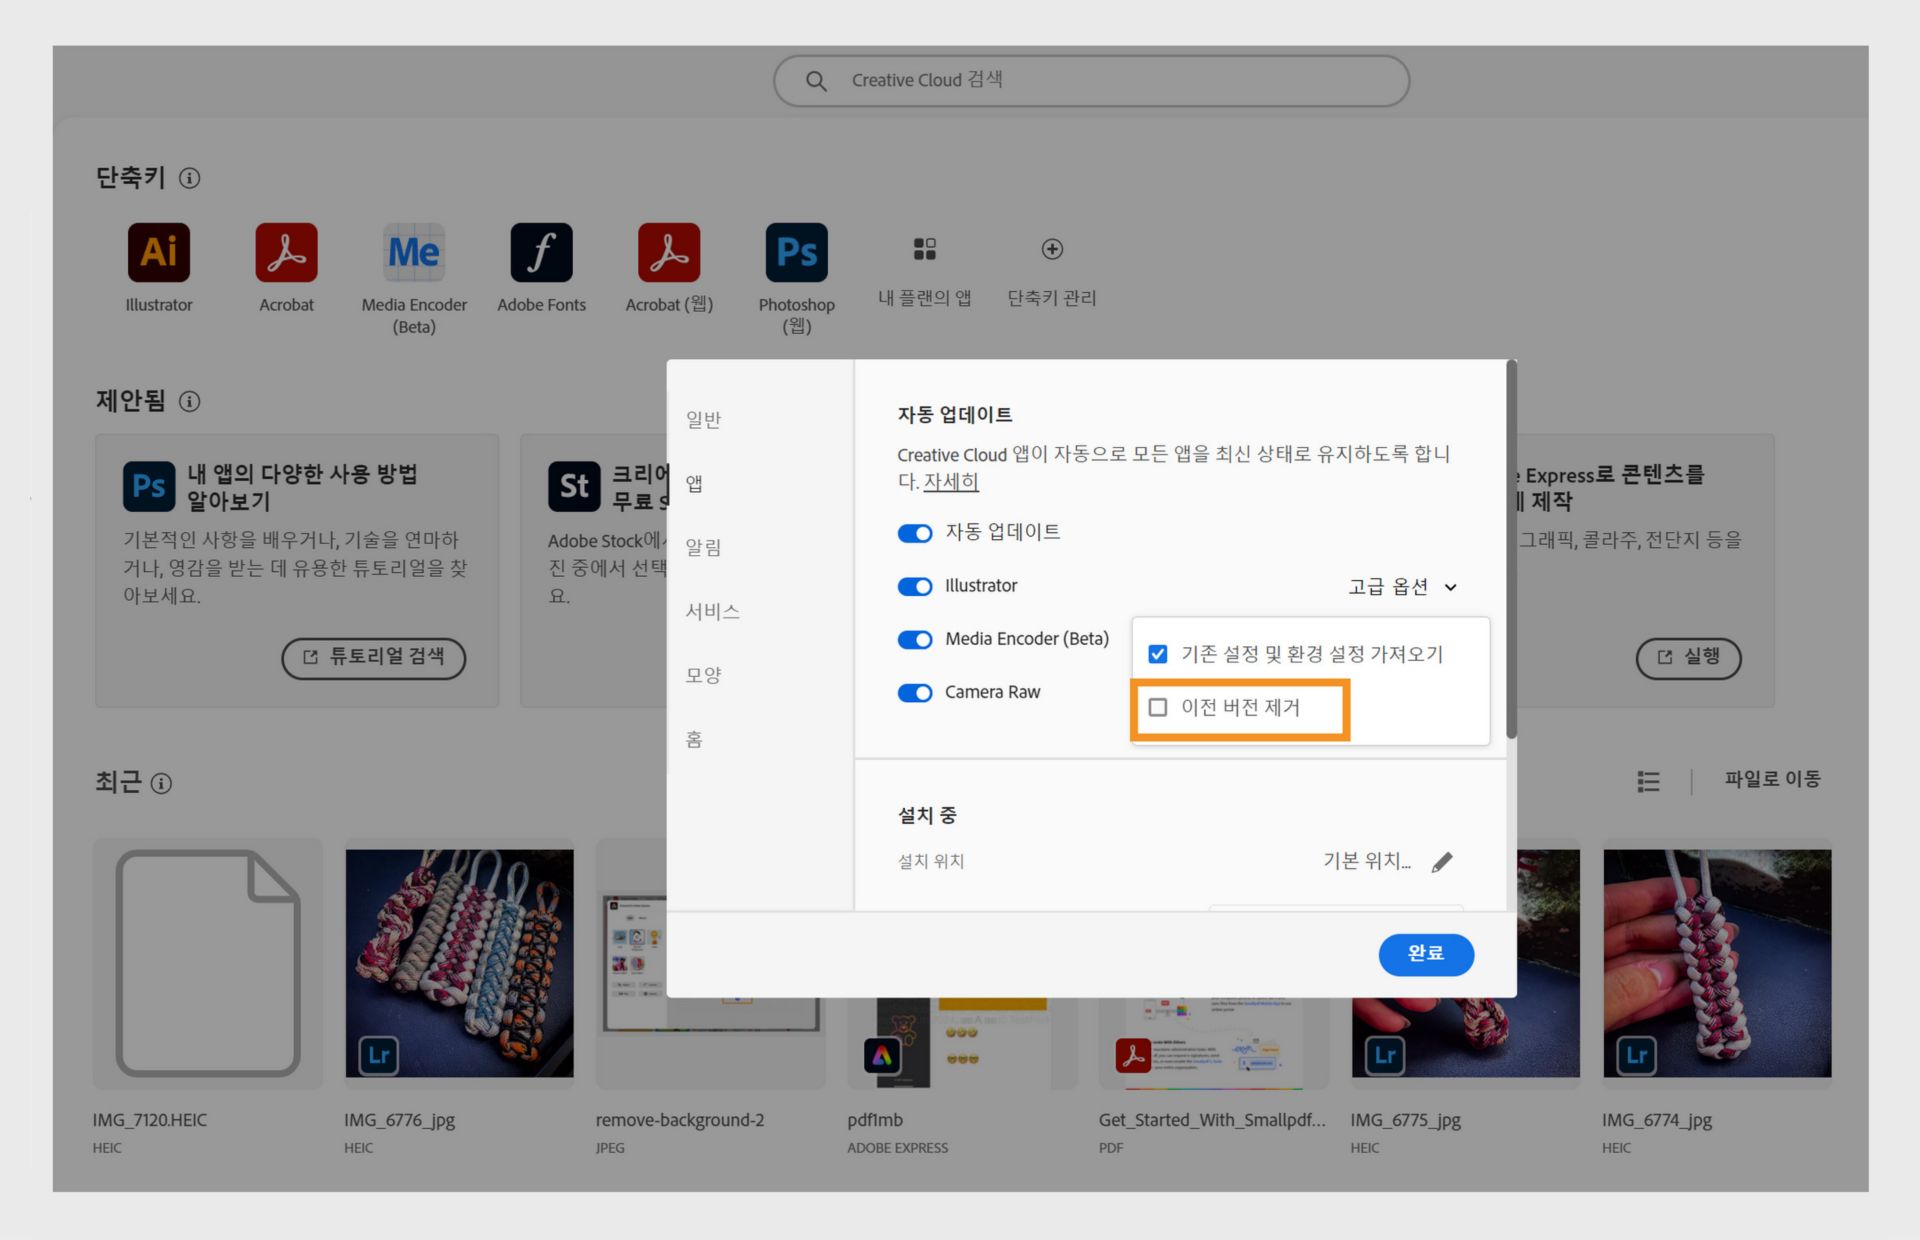Viewport: 1920px width, 1240px height.
Task: Switch to the list view icon
Action: pyautogui.click(x=1648, y=781)
